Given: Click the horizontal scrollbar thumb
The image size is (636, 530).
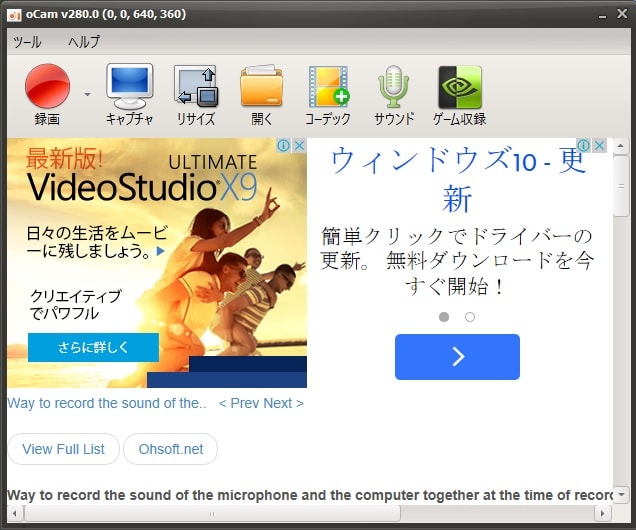Looking at the screenshot, I should click(x=212, y=514).
